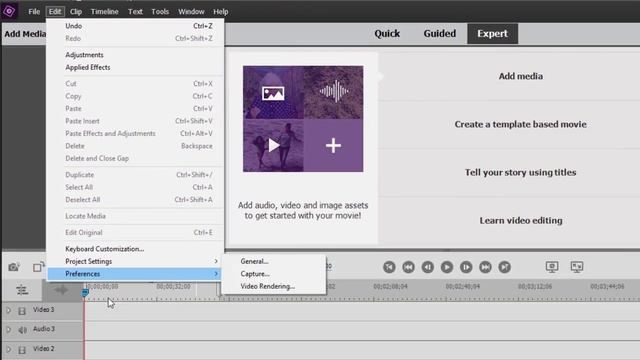Open the Help menu
Viewport: 640px width, 360px height.
click(x=221, y=11)
